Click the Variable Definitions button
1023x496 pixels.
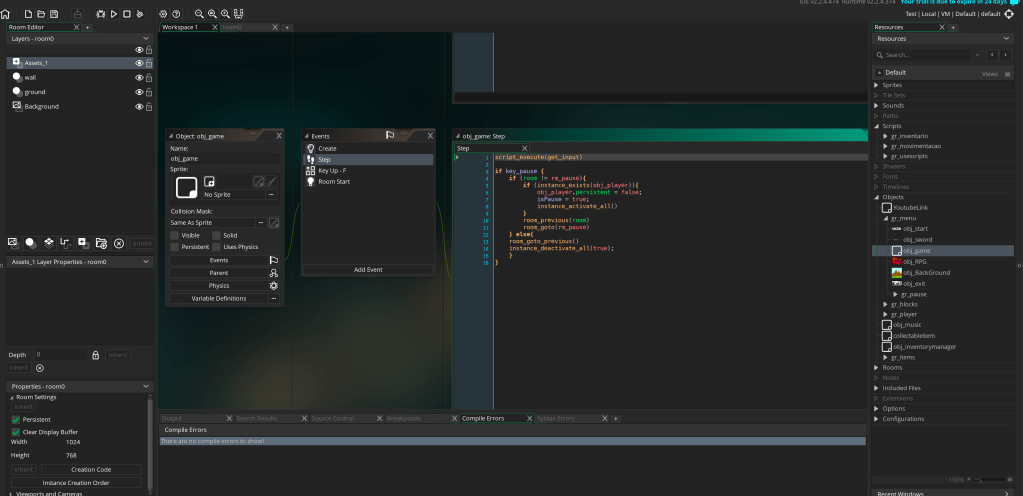pos(218,298)
